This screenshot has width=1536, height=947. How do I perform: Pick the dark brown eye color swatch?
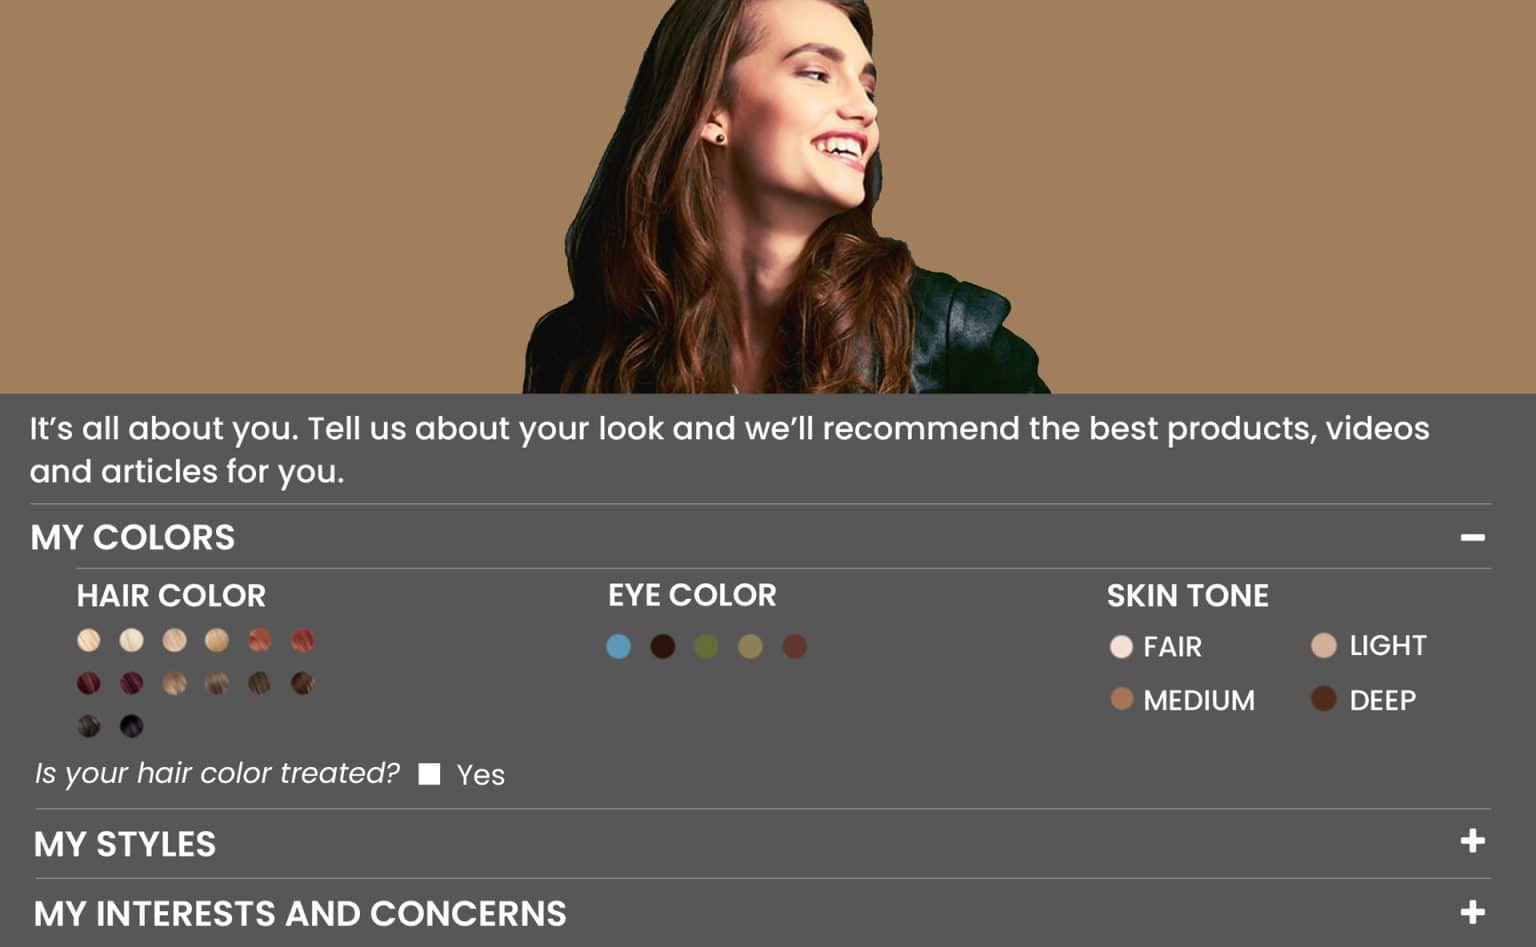[x=662, y=647]
